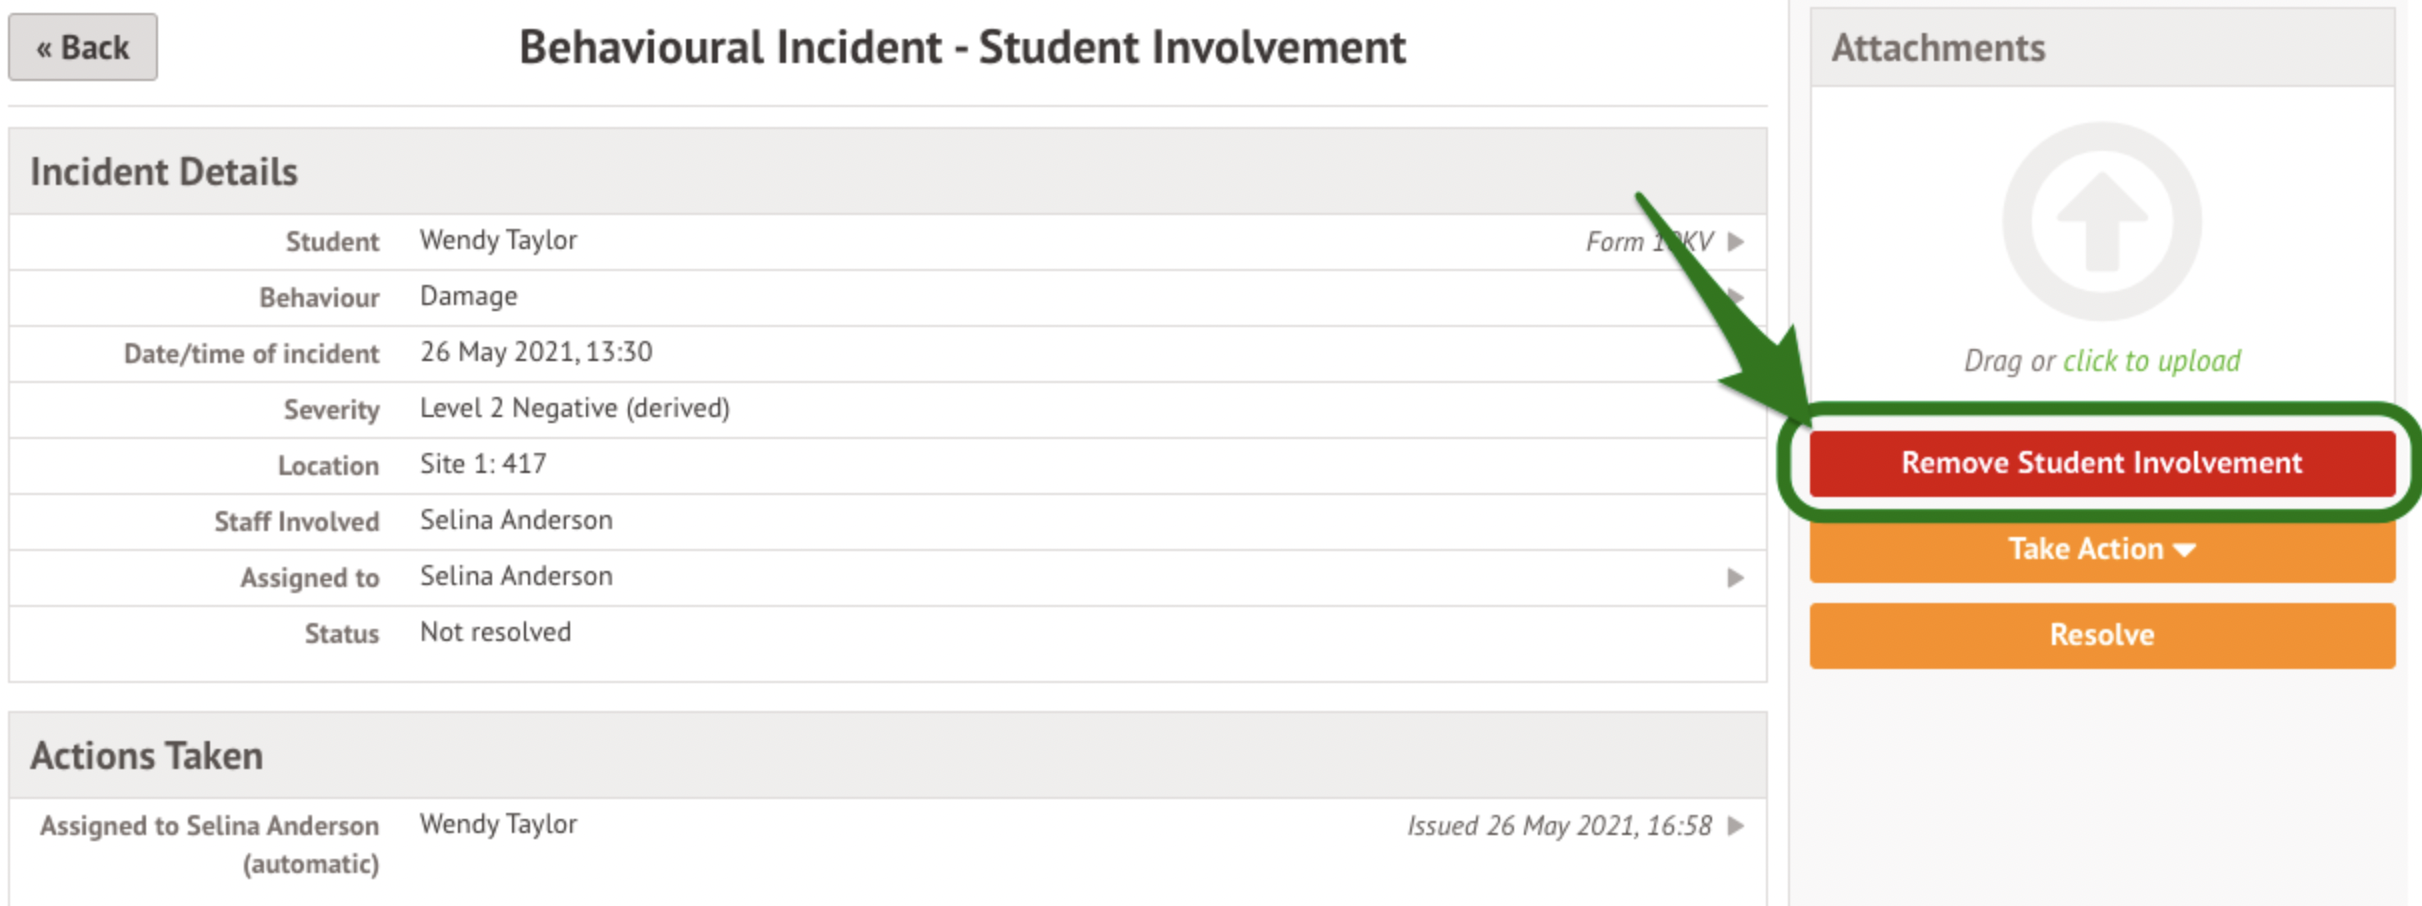Expand the Student row arrow
This screenshot has width=2422, height=906.
(1736, 242)
